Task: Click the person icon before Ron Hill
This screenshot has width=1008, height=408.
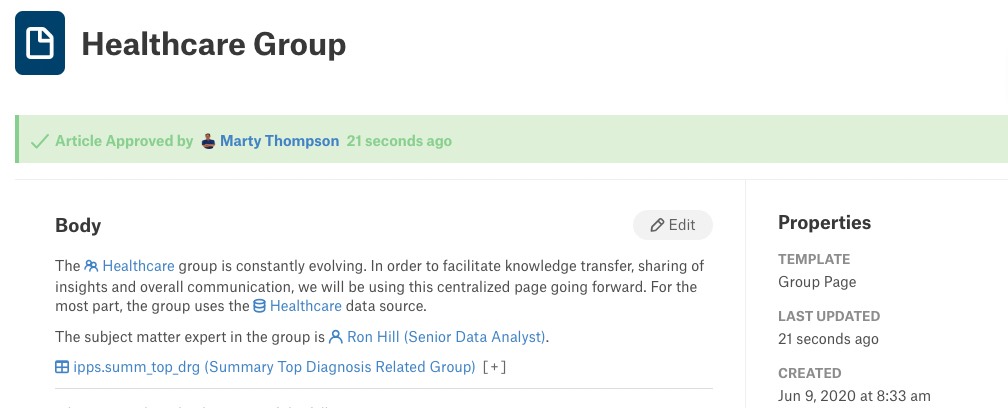Action: coord(336,337)
